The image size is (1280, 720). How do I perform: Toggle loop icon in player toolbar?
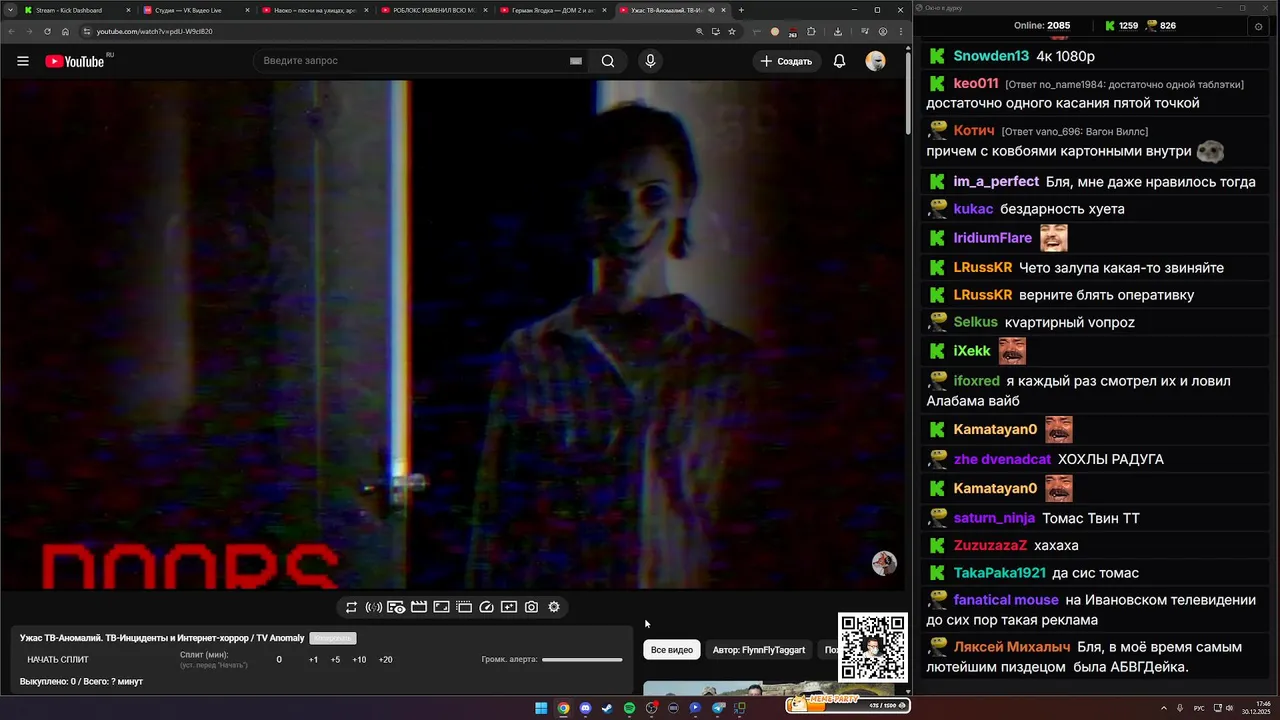(x=351, y=607)
